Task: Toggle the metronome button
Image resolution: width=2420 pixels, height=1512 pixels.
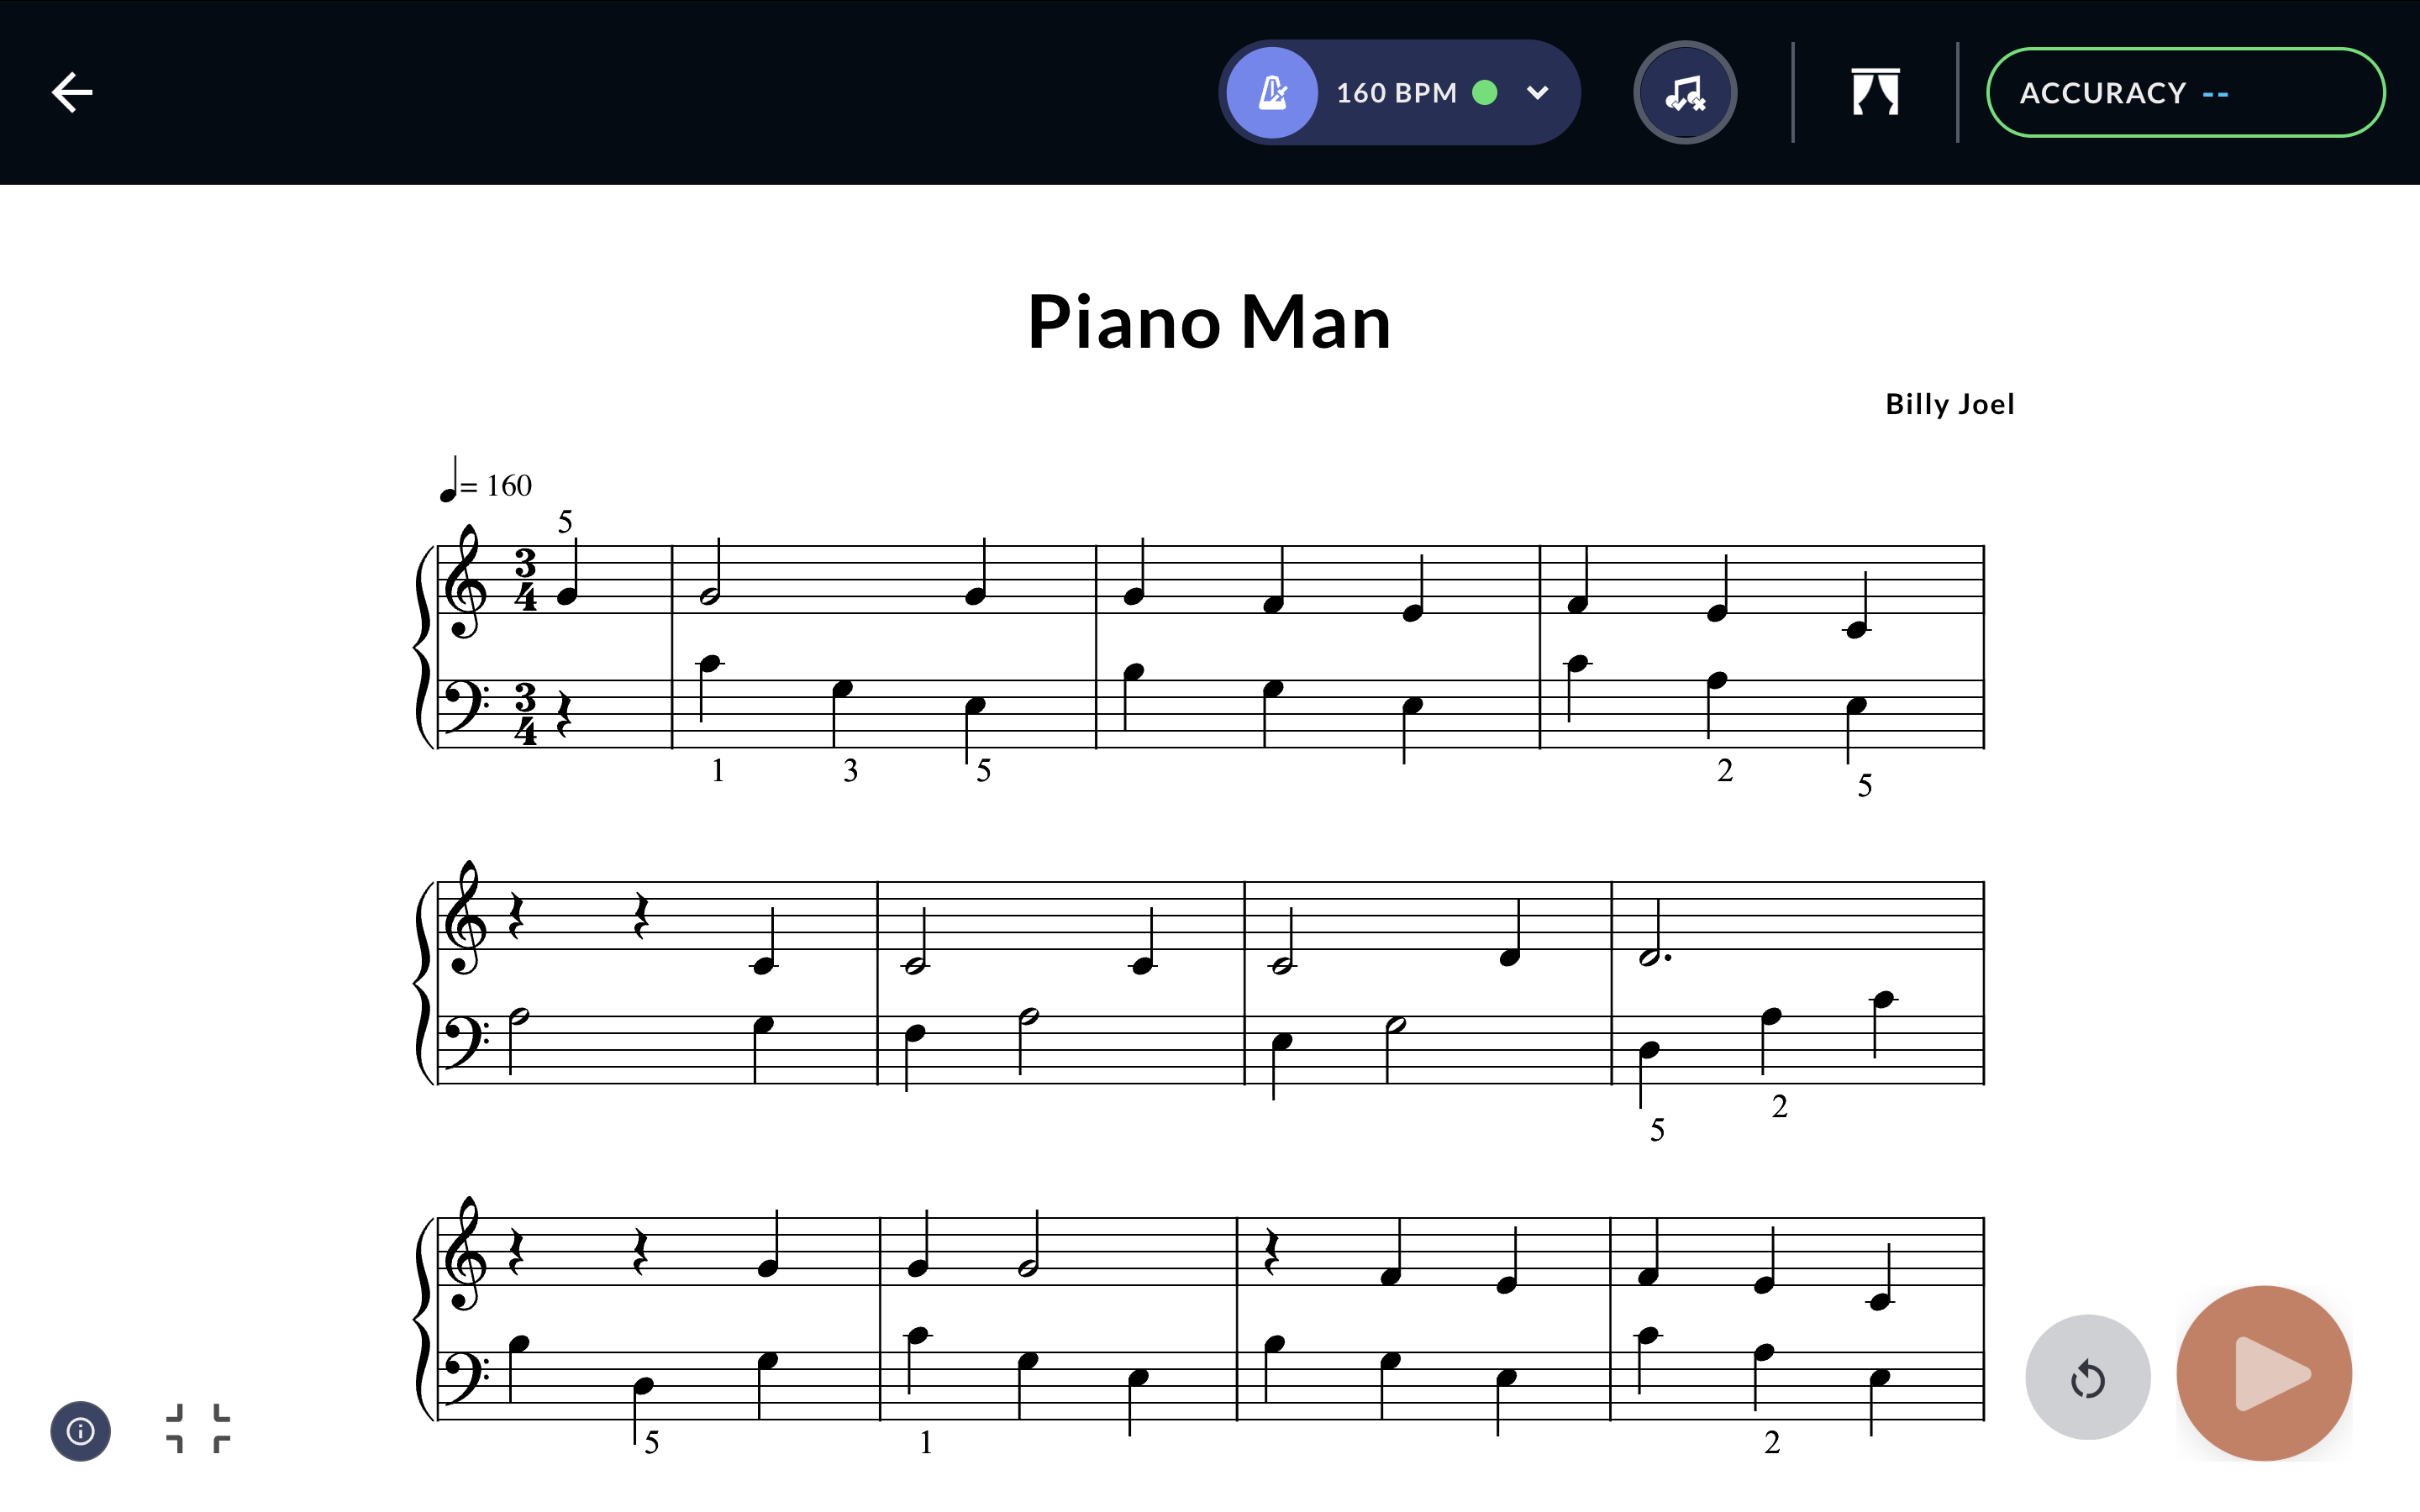Action: tap(1272, 93)
